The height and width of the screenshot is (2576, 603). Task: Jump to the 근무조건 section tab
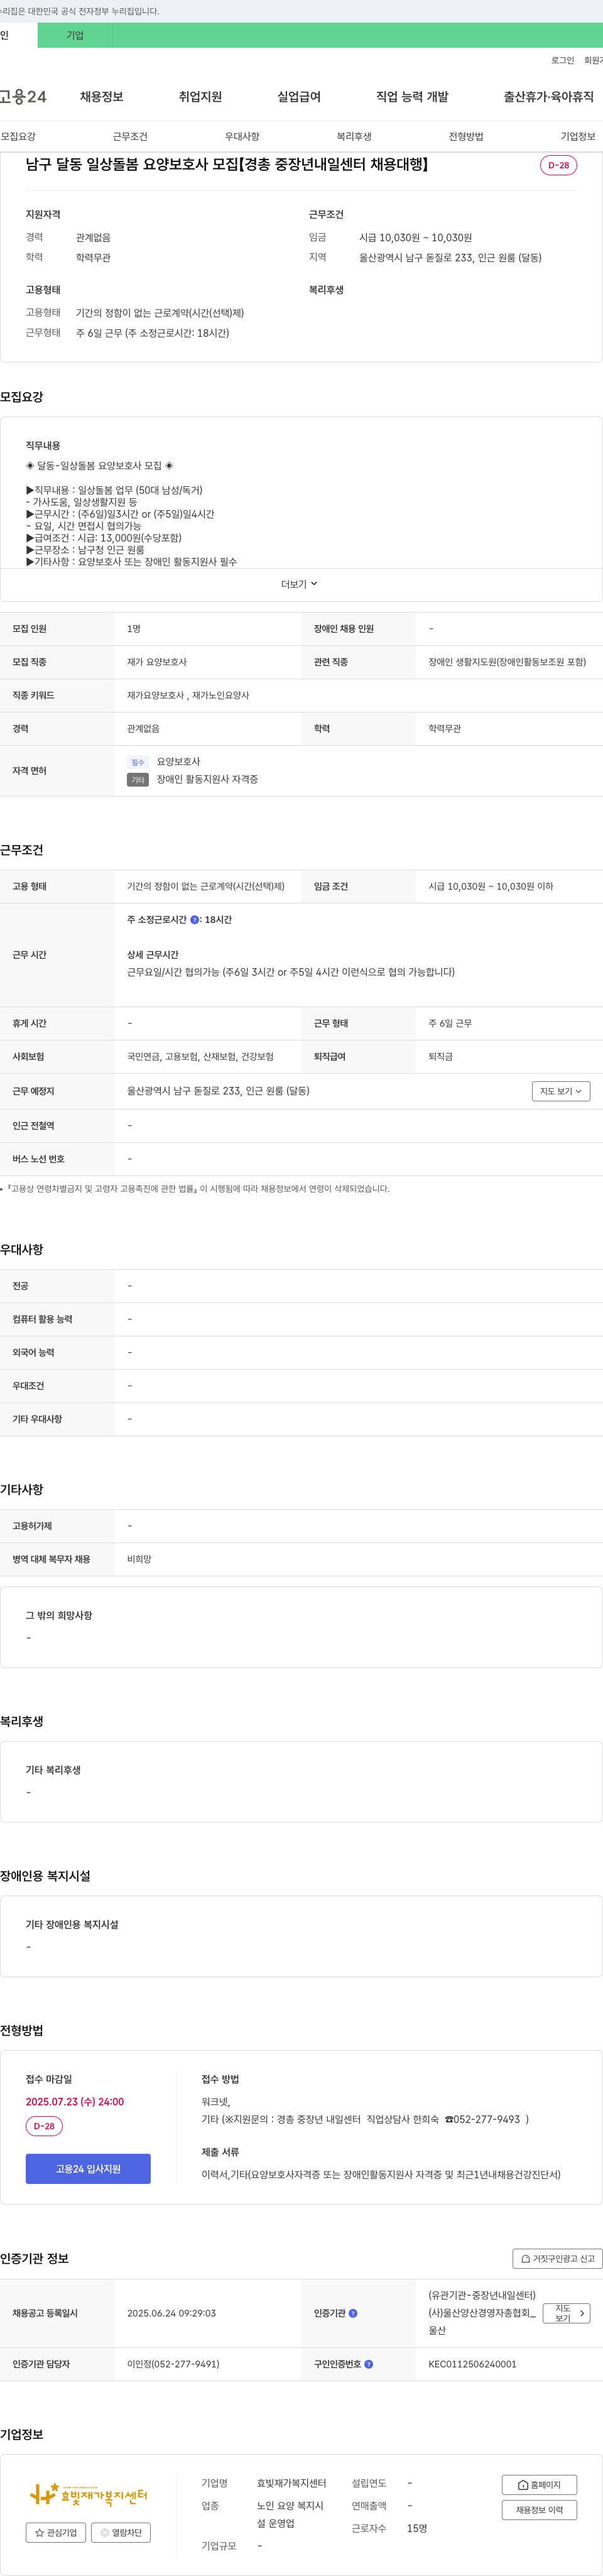click(130, 136)
